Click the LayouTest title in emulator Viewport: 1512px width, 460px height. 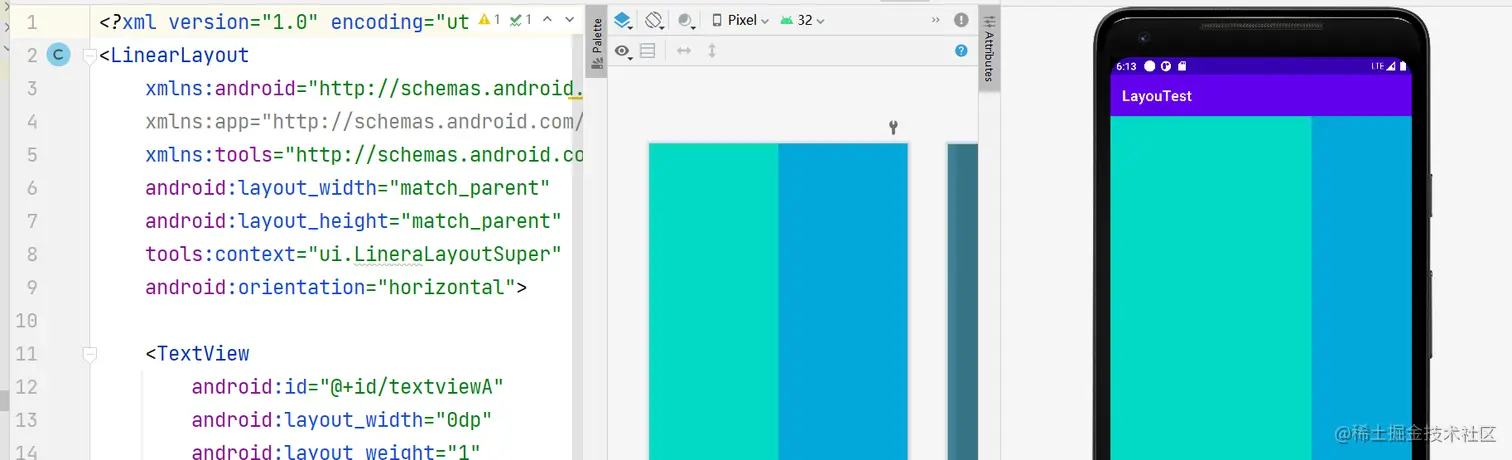(1157, 96)
